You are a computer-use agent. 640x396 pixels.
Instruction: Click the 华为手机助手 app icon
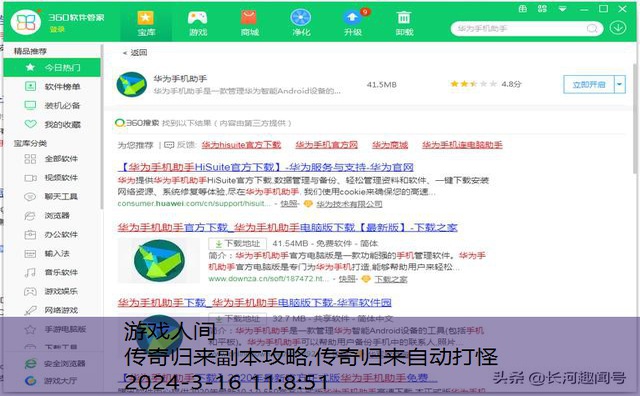point(131,85)
